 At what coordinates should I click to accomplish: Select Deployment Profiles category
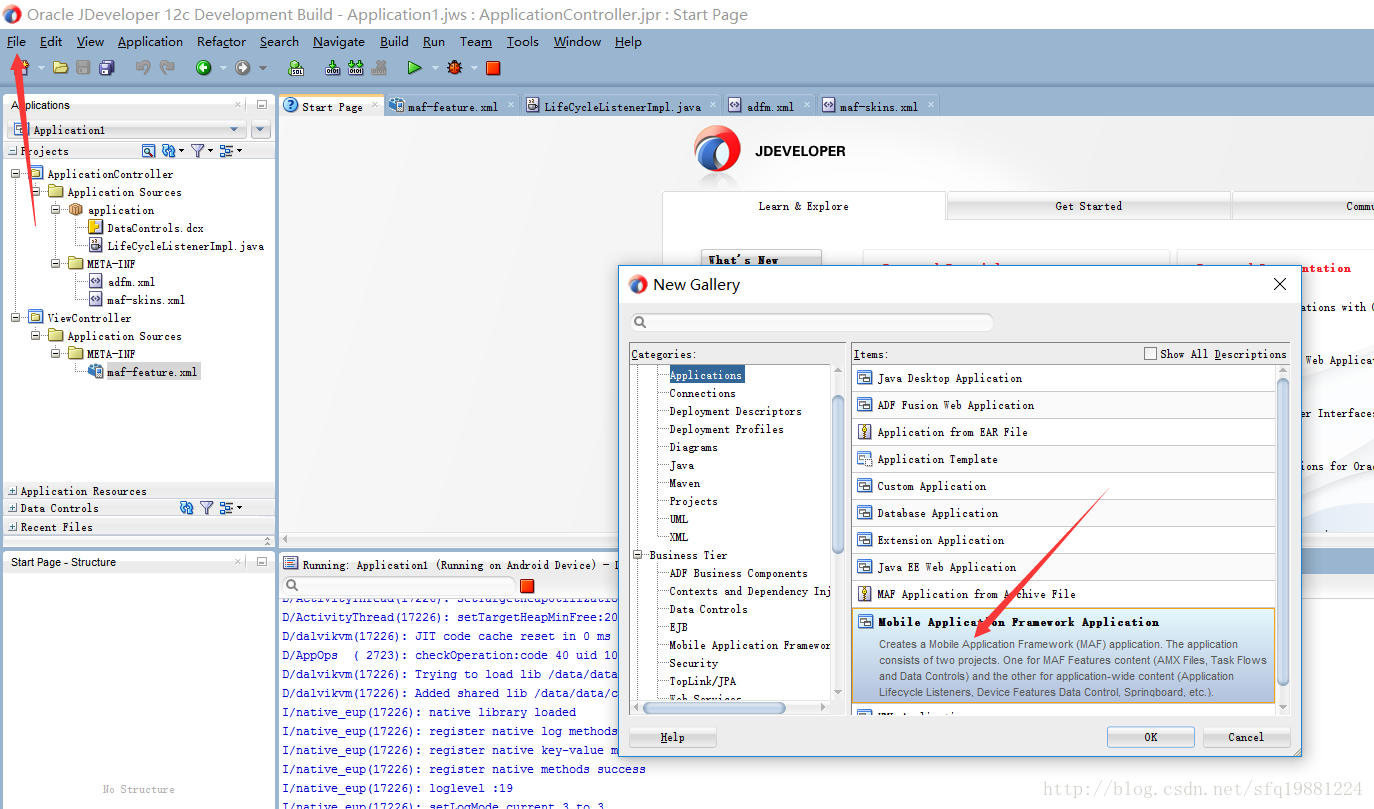726,429
